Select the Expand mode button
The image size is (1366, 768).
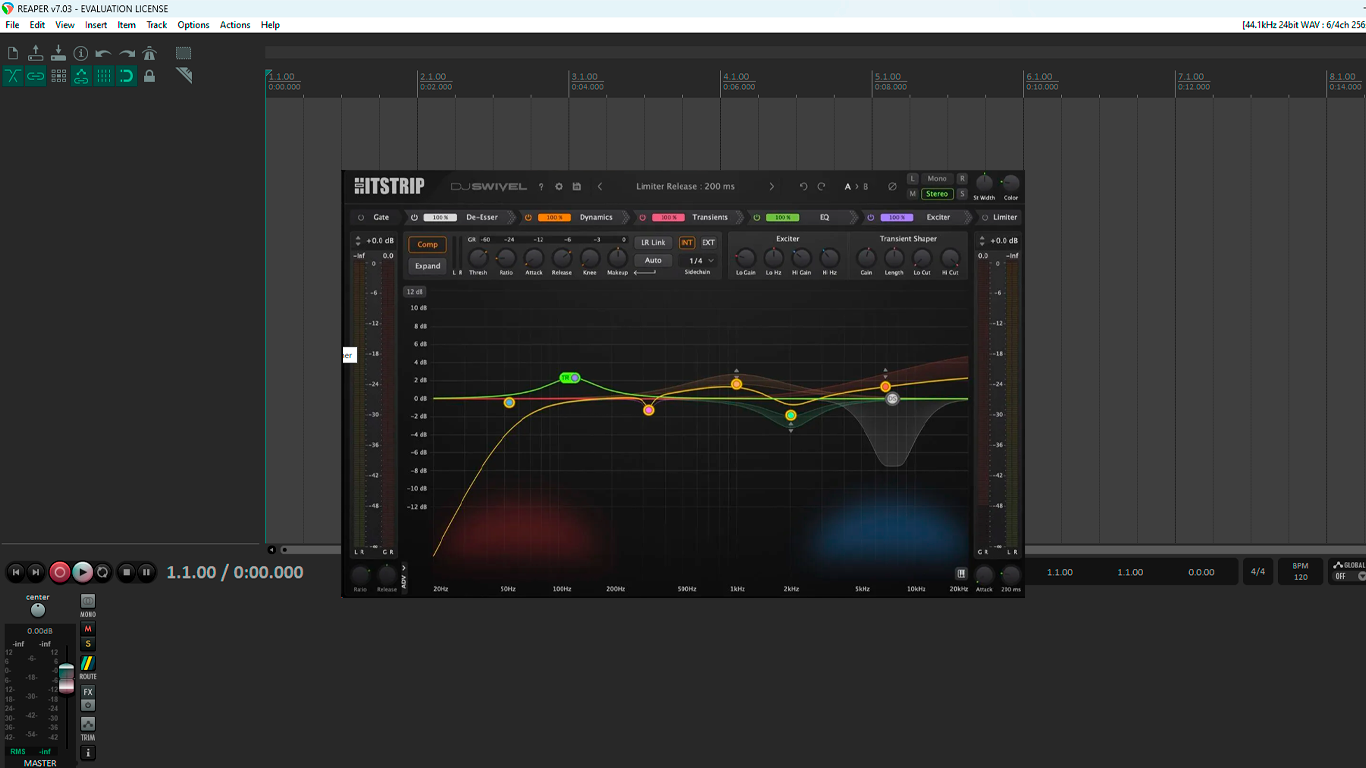point(428,266)
